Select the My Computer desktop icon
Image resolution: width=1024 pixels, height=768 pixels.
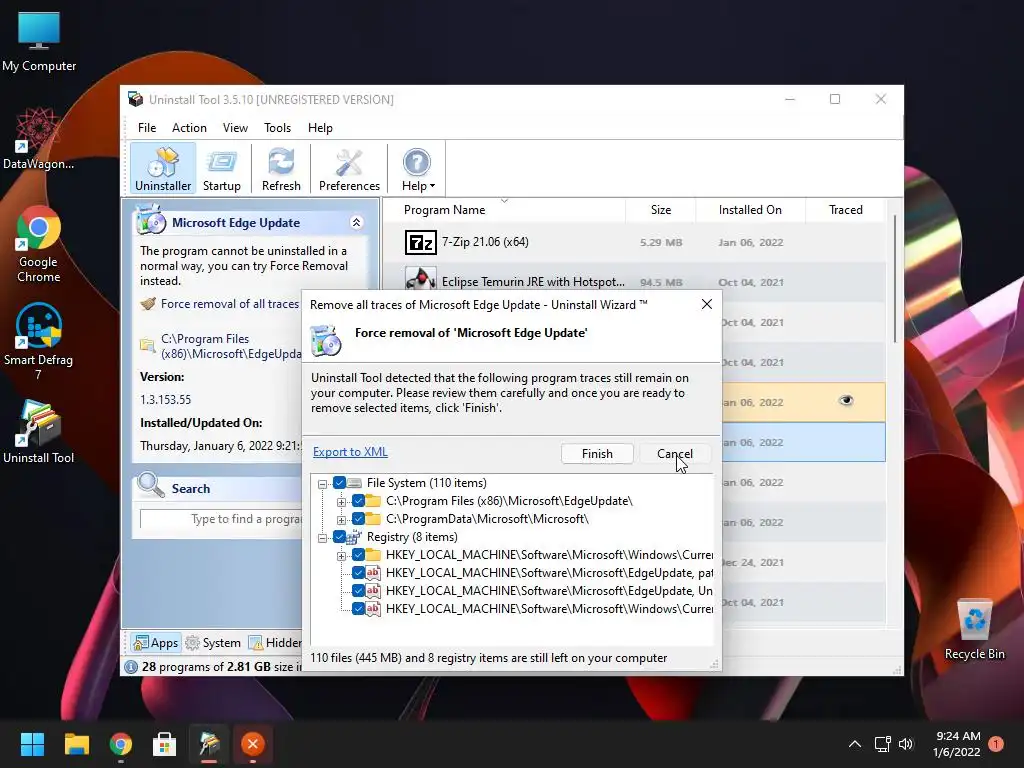(x=39, y=41)
